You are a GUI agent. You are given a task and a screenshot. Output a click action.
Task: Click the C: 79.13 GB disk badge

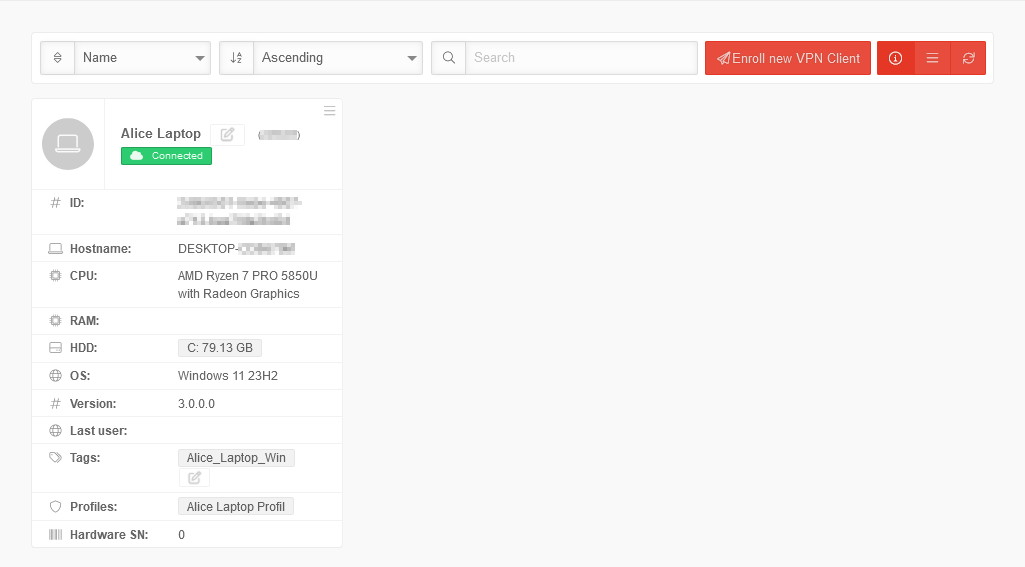[220, 348]
